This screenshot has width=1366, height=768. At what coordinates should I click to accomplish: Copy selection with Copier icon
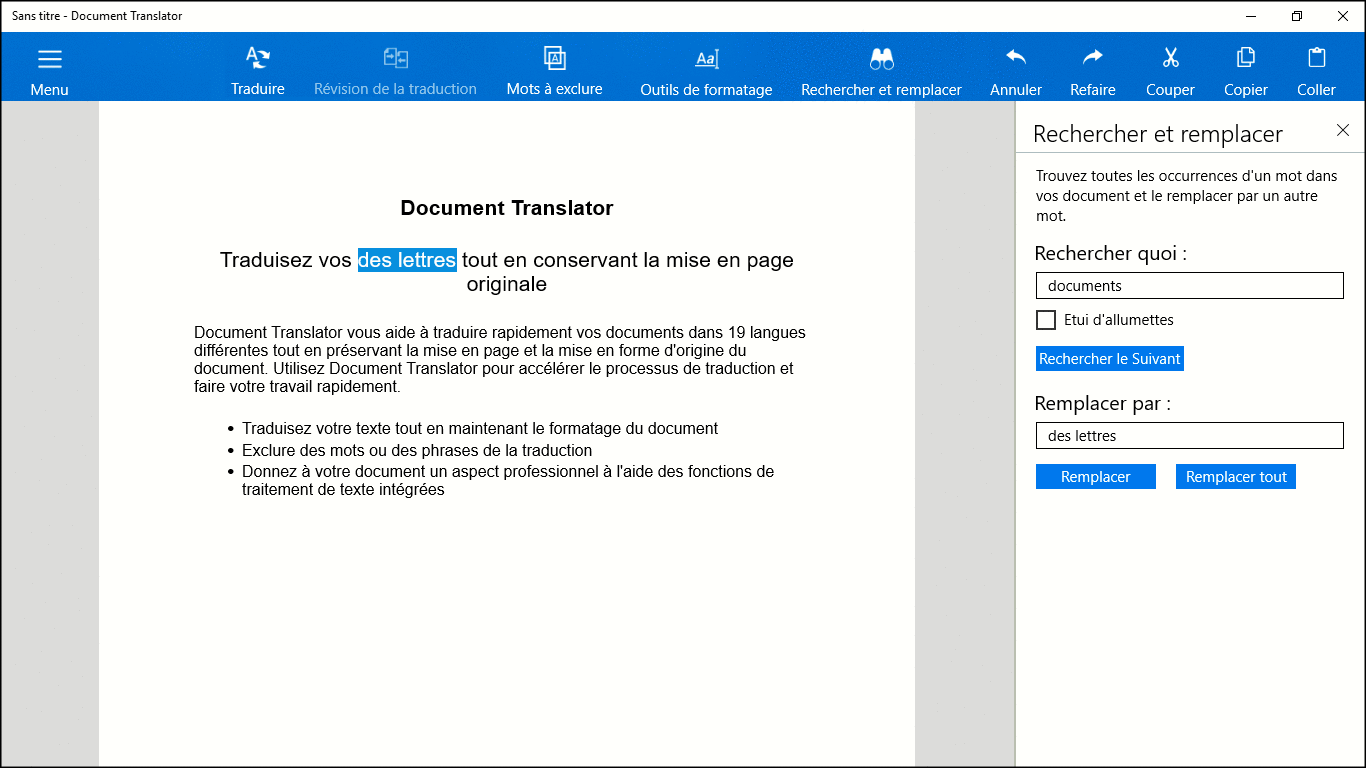tap(1246, 59)
